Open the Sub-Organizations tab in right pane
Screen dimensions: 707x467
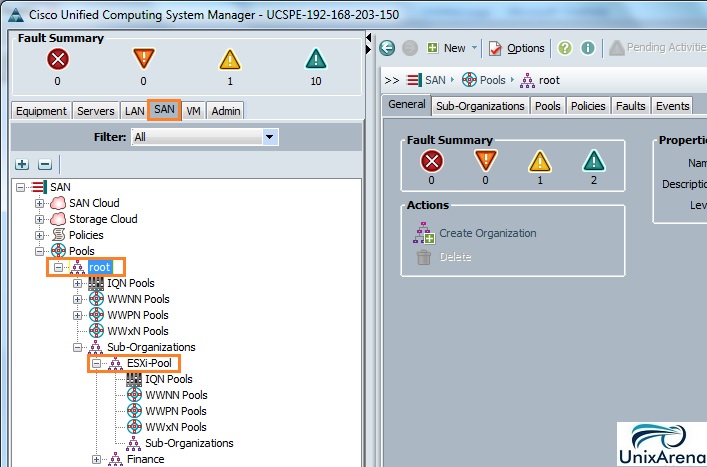tap(480, 106)
